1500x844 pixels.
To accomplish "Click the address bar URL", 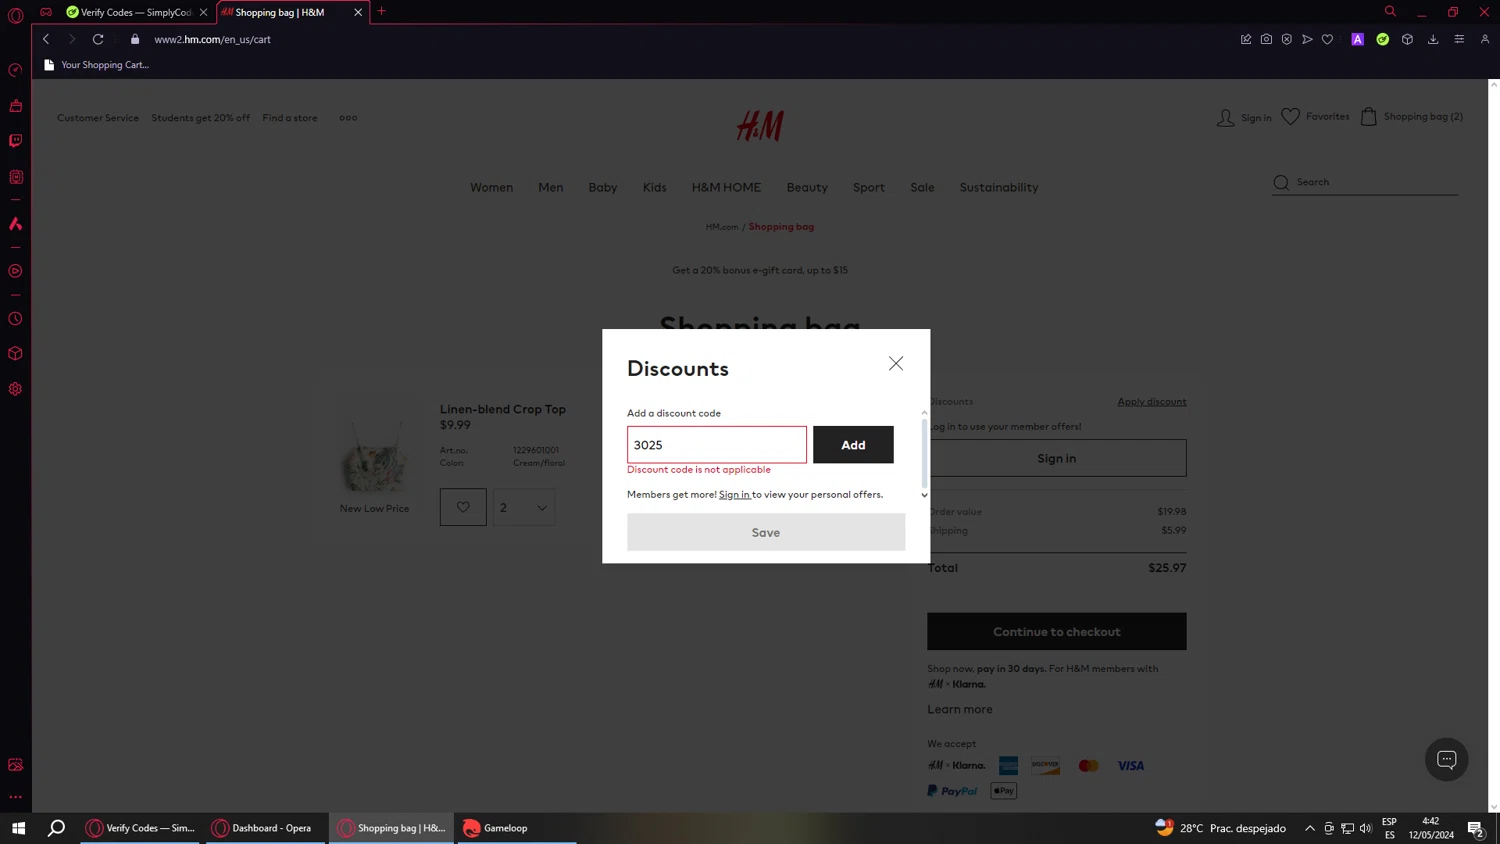I will (213, 39).
